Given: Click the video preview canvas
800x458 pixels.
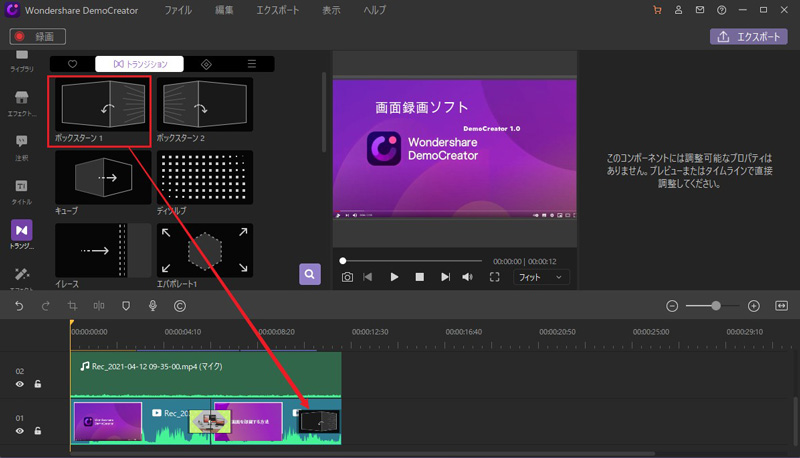Looking at the screenshot, I should click(x=455, y=148).
